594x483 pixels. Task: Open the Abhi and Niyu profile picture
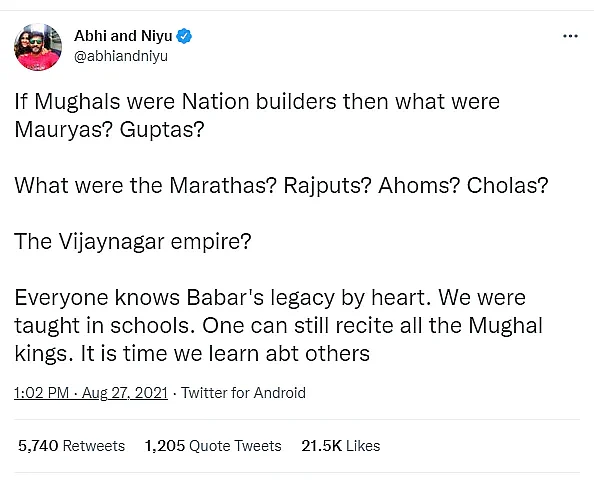pos(38,47)
